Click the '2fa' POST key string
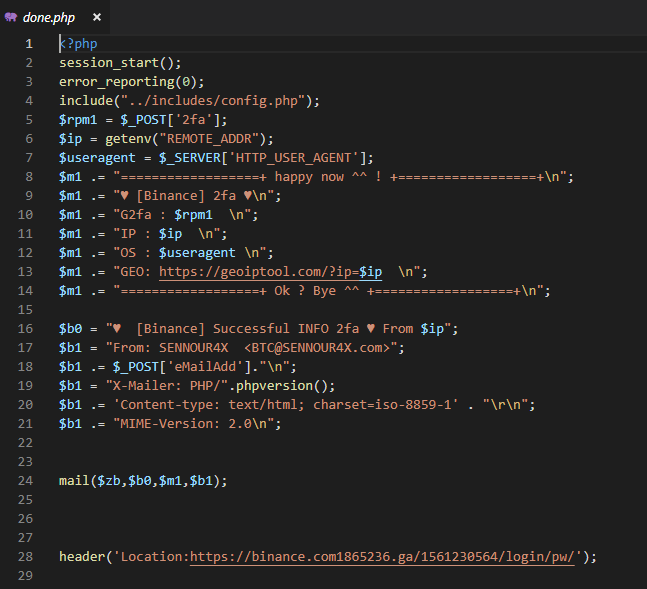The width and height of the screenshot is (647, 589). point(194,120)
